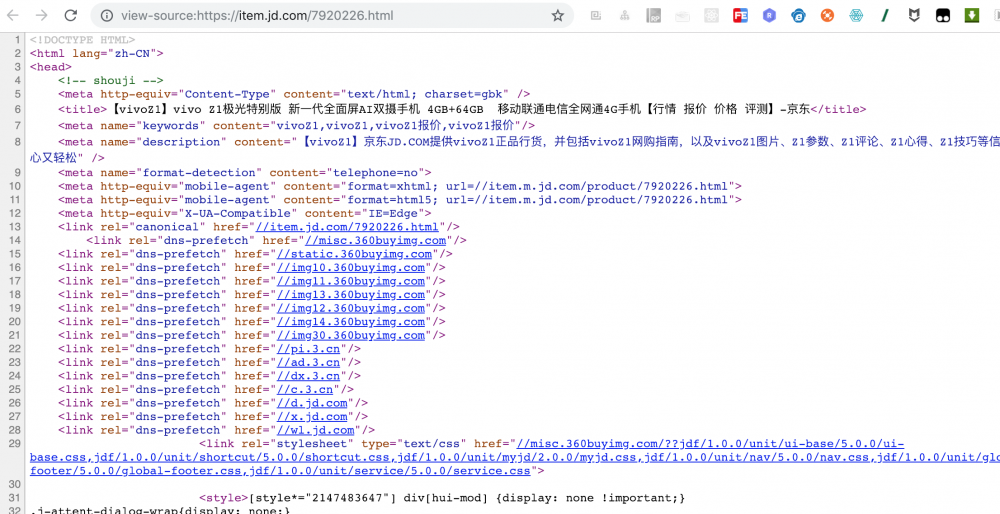Click line number 29 in the gutter
Viewport: 1000px width, 514px height.
point(15,444)
